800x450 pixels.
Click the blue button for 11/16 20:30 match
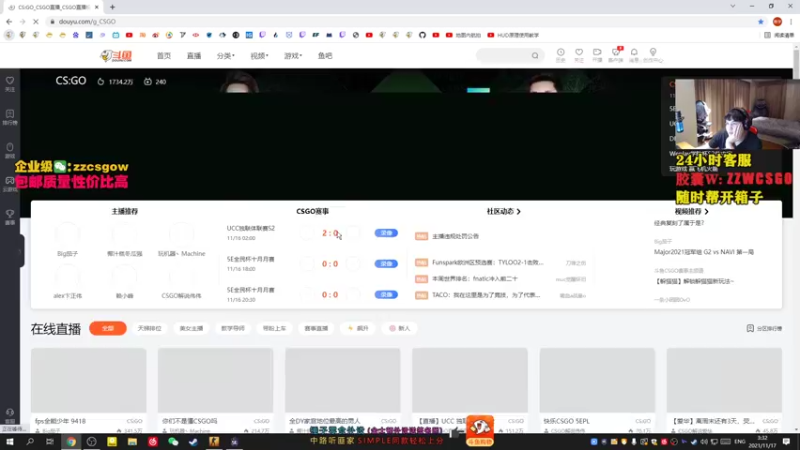[x=386, y=294]
